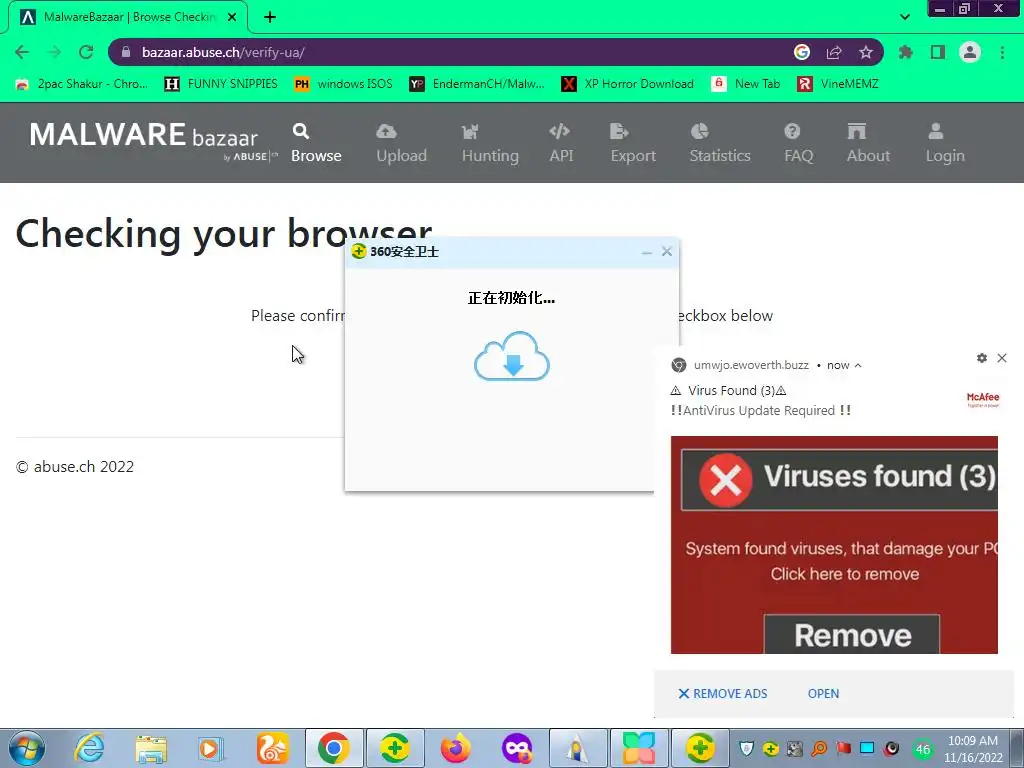Share this page via the share icon
The height and width of the screenshot is (768, 1024).
(x=834, y=52)
